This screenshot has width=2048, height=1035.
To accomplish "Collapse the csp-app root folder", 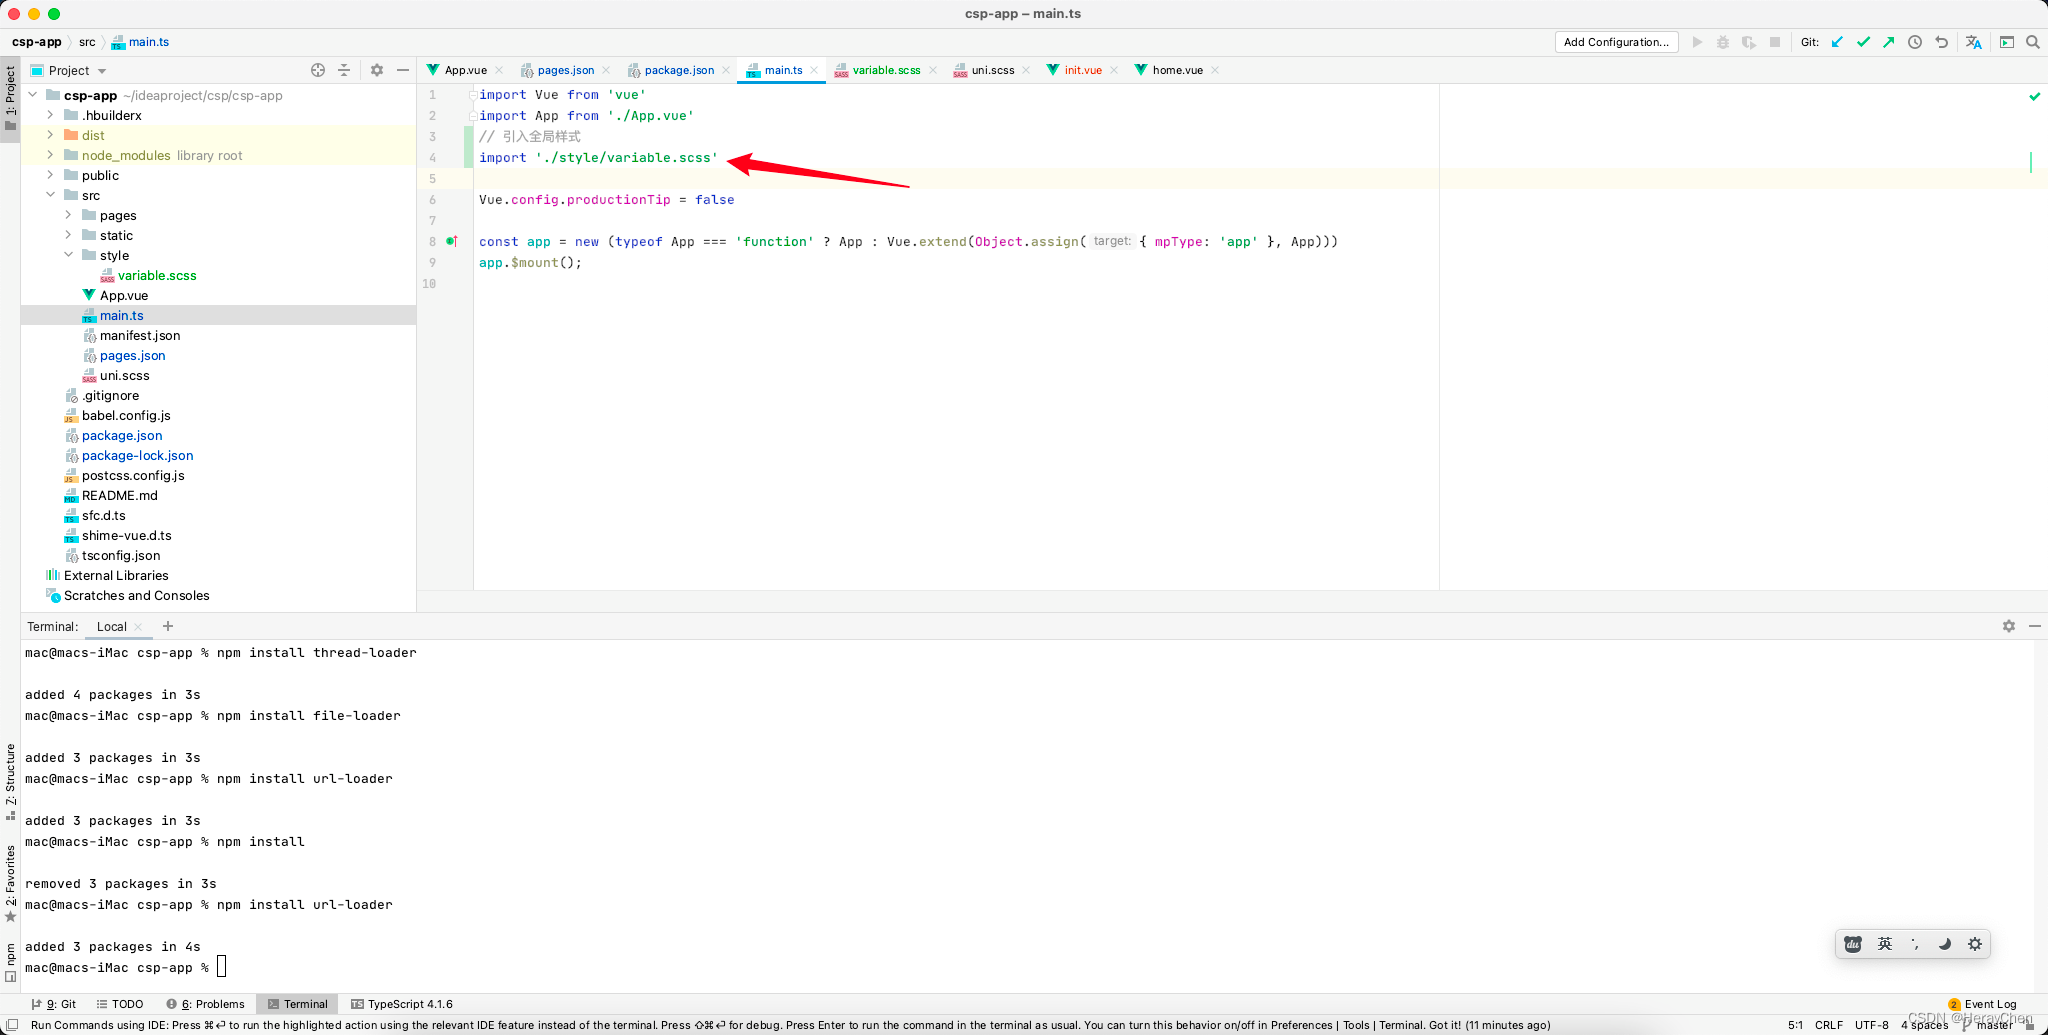I will tap(33, 95).
